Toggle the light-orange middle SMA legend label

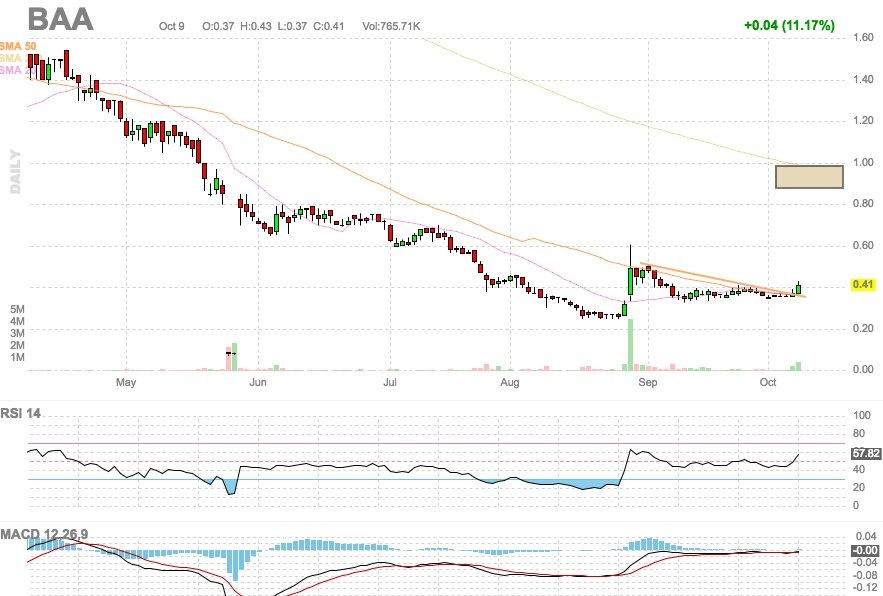pos(10,58)
